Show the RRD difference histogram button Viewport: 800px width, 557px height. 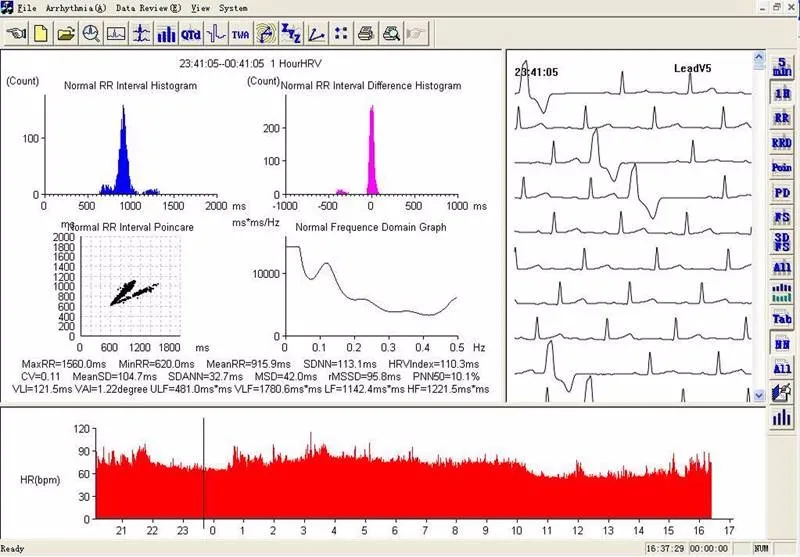pos(782,143)
